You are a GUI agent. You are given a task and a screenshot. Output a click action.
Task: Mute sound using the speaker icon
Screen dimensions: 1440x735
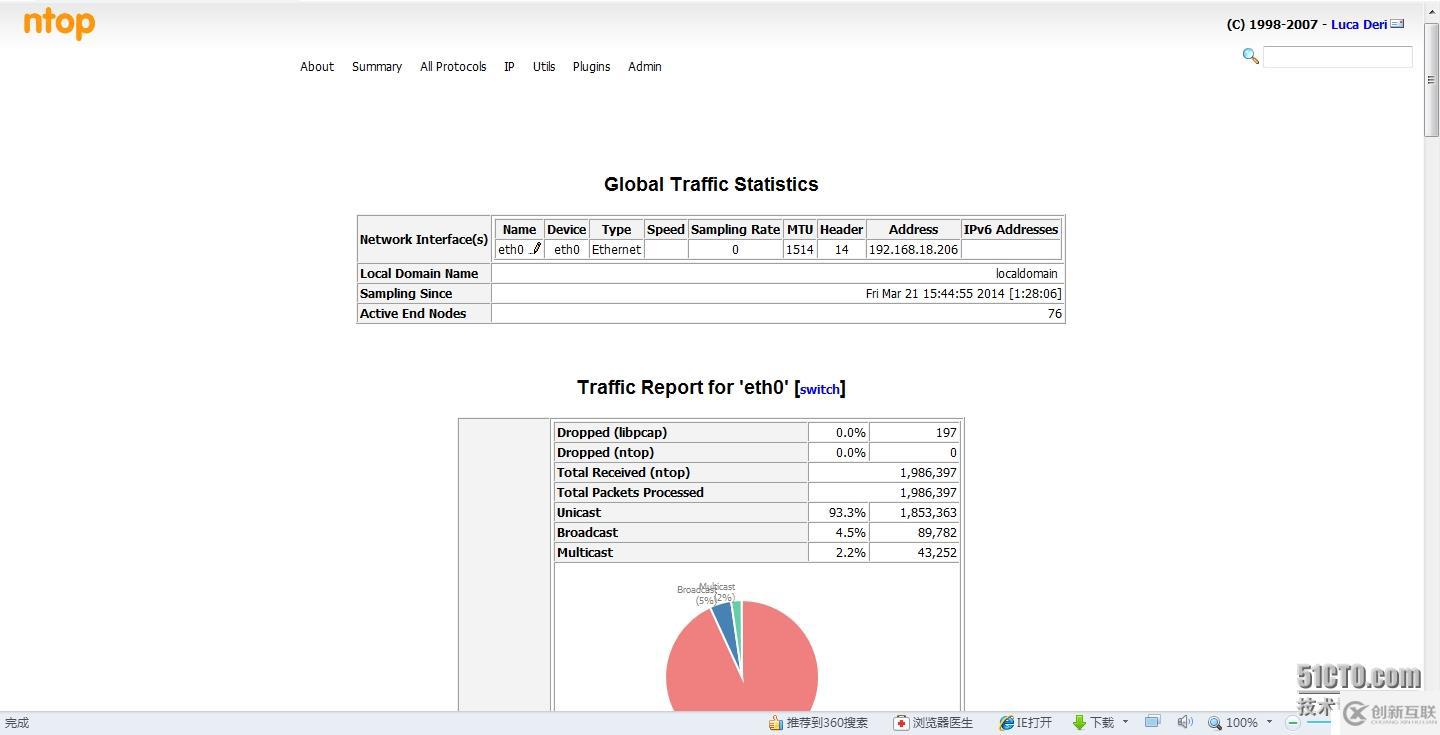1185,721
